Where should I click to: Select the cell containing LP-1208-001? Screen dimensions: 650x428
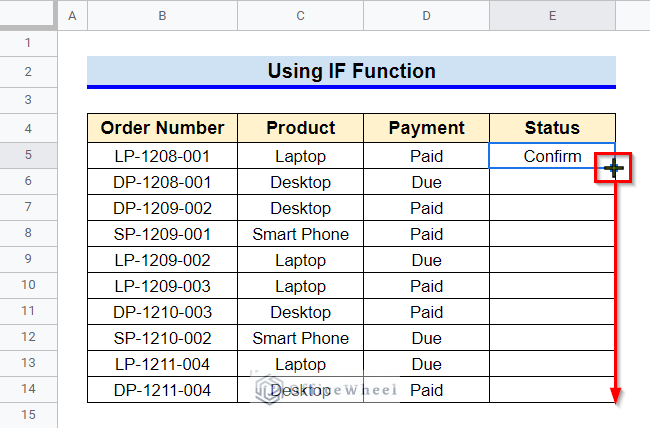(162, 156)
